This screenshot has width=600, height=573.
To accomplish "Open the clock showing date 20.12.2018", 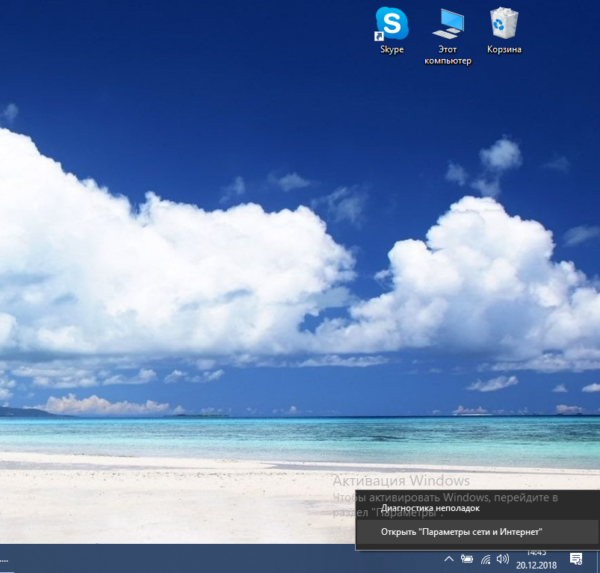I will pyautogui.click(x=536, y=559).
